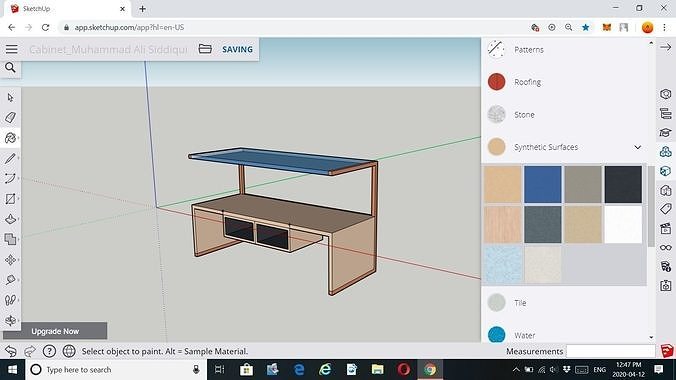
Task: Open the Components panel icon
Action: point(666,151)
